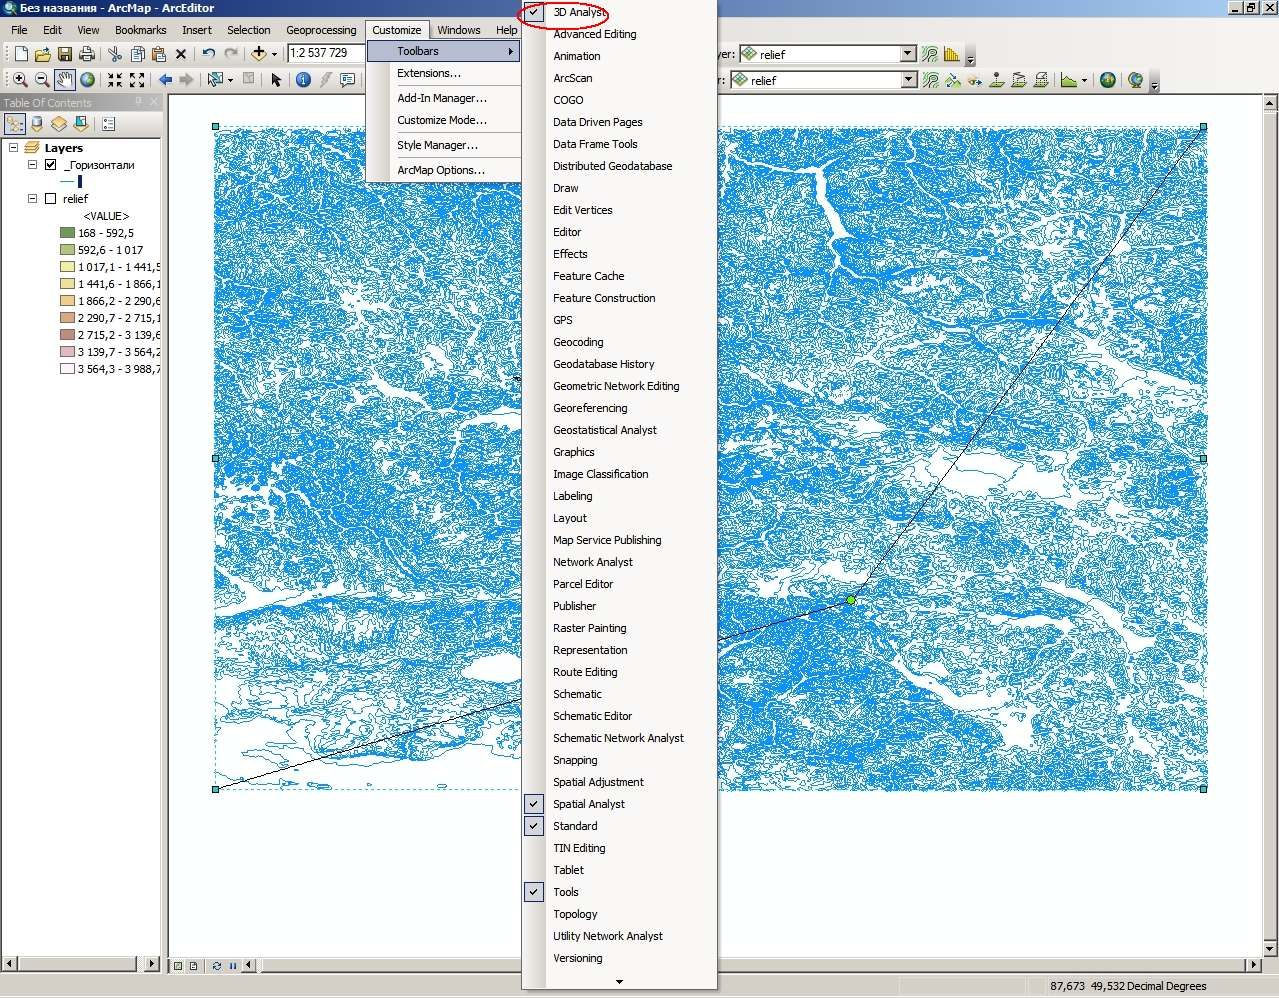Save the map with floppy icon
Viewport: 1279px width, 998px height.
(x=65, y=54)
